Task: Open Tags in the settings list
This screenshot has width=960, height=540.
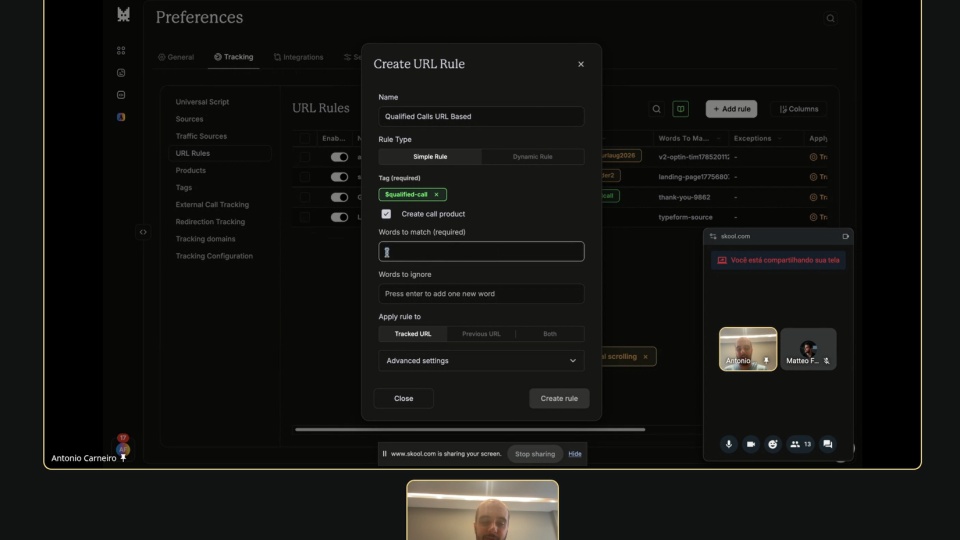Action: pyautogui.click(x=184, y=187)
